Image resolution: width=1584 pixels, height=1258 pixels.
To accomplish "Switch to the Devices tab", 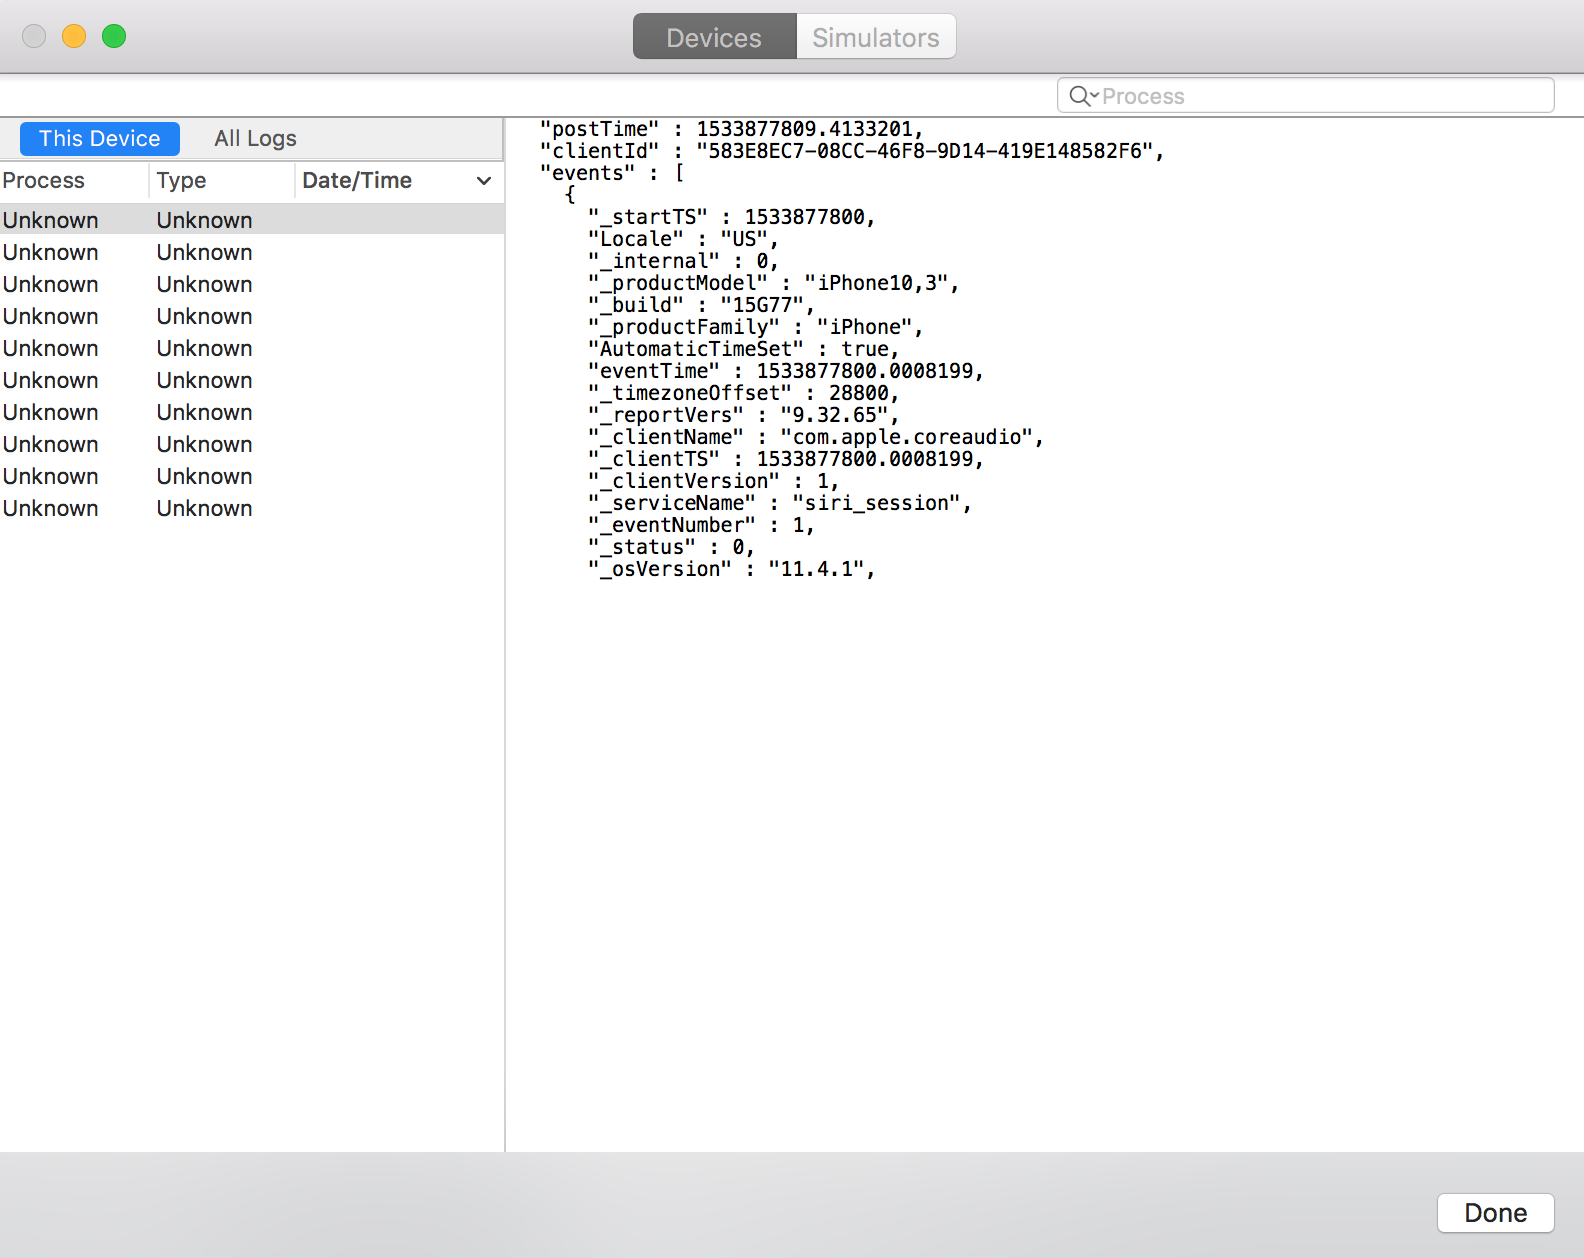I will [x=714, y=37].
